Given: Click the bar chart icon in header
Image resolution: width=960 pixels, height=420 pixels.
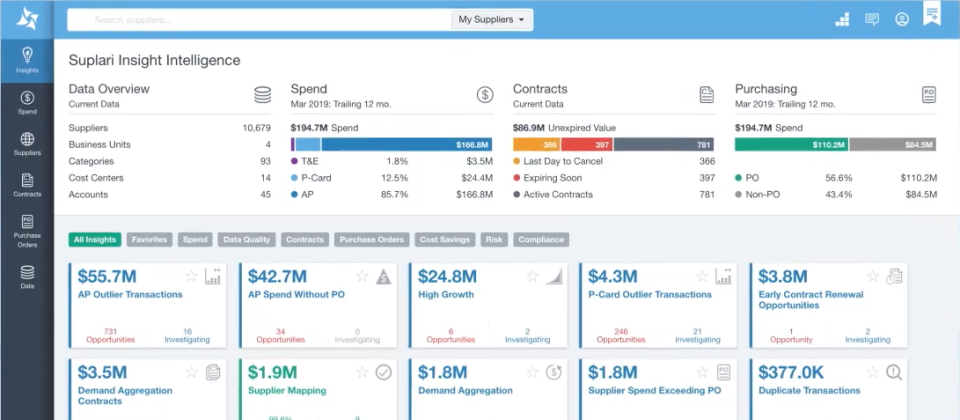Looking at the screenshot, I should (x=842, y=20).
